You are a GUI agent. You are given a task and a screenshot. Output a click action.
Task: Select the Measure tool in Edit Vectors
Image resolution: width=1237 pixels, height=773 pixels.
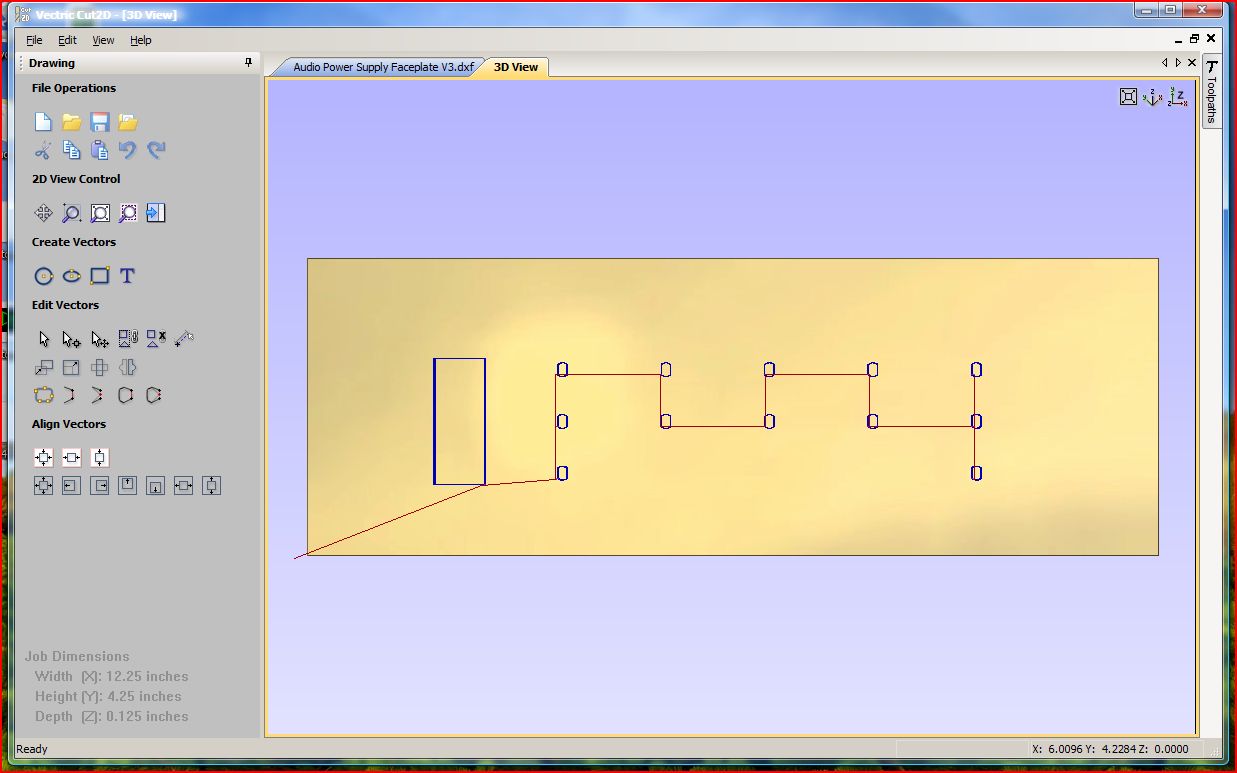183,338
